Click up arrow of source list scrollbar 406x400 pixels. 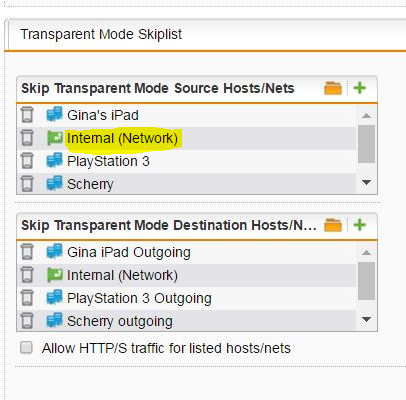pyautogui.click(x=366, y=115)
